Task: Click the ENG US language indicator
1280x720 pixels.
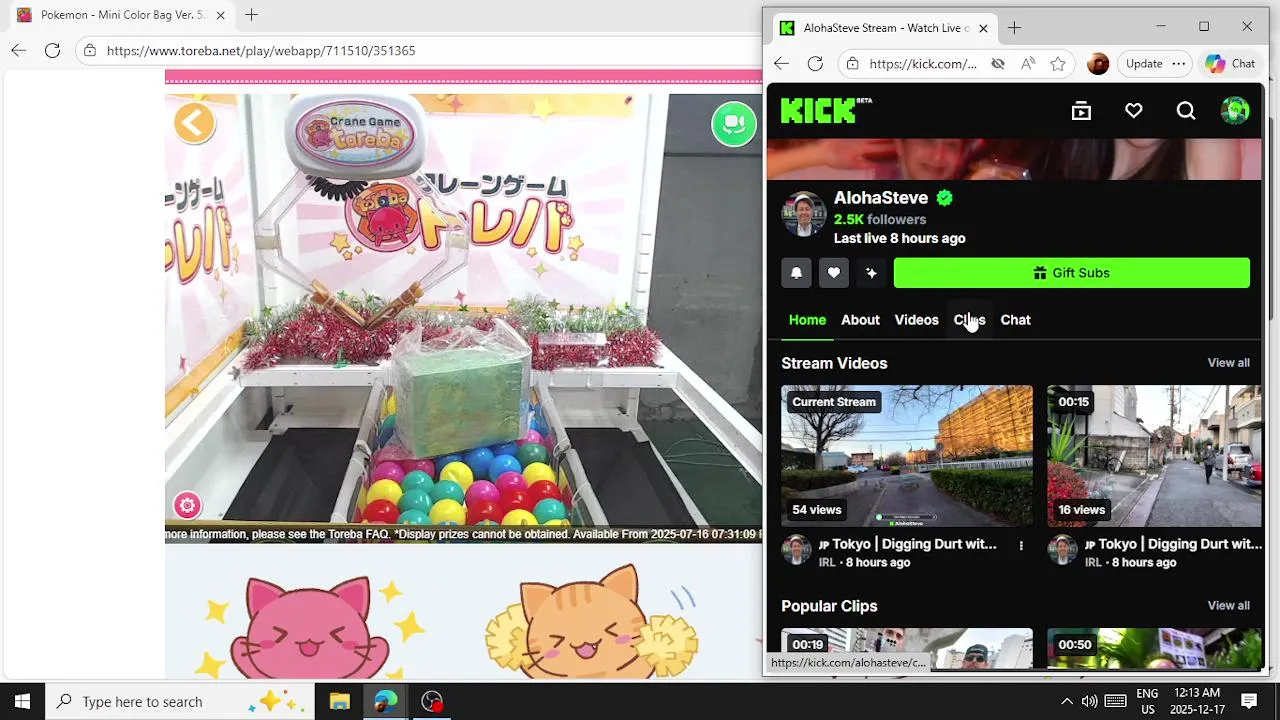Action: point(1147,701)
